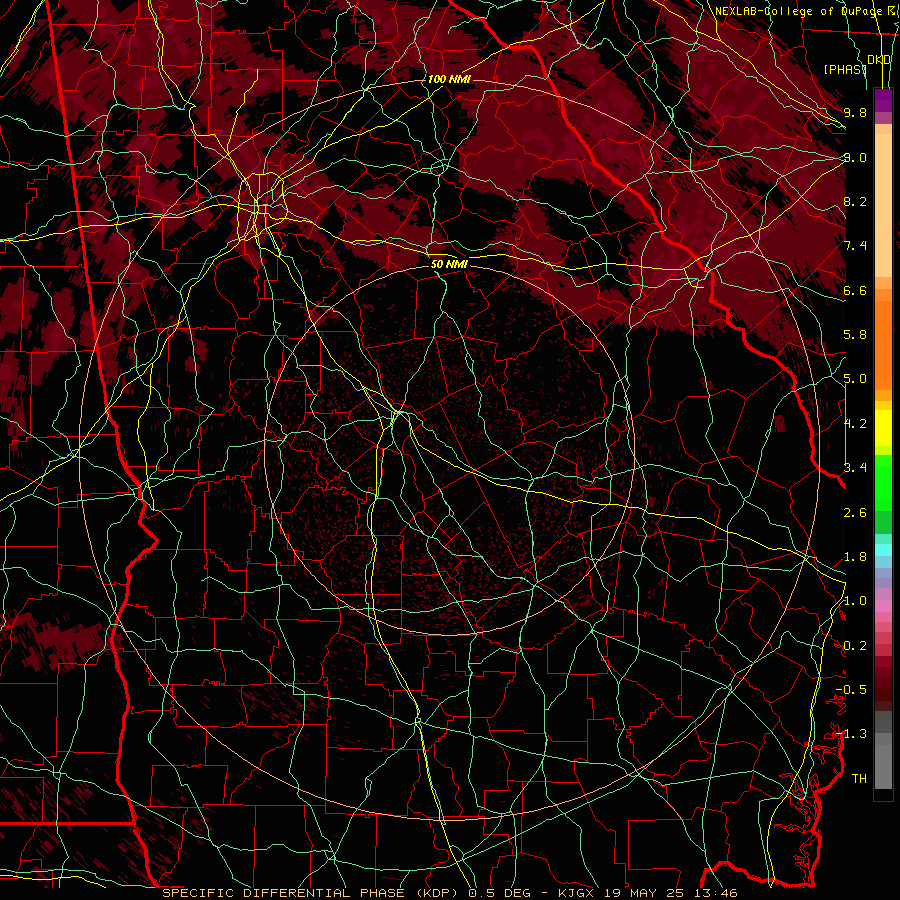Select the "DKD" product code label

click(x=879, y=60)
